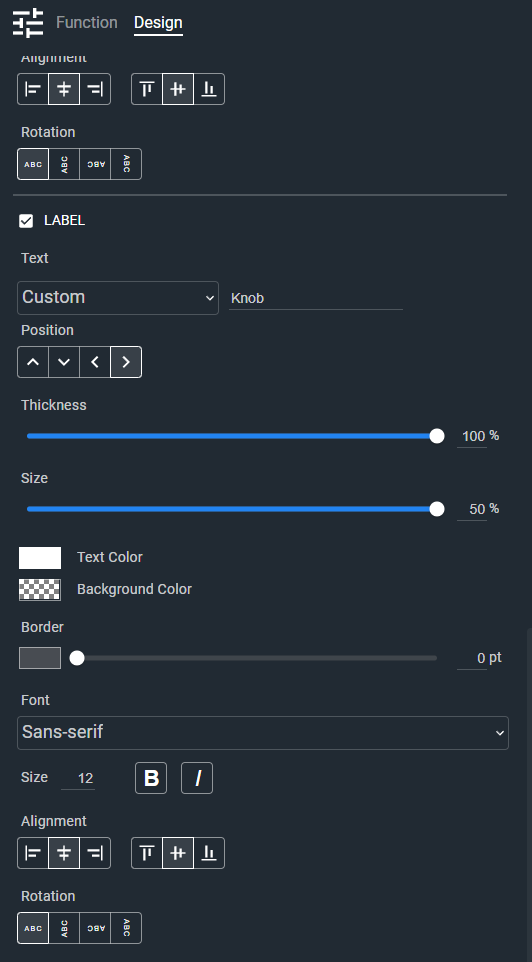Screen dimensions: 532x962
Task: Switch to the Function tab
Action: point(87,23)
